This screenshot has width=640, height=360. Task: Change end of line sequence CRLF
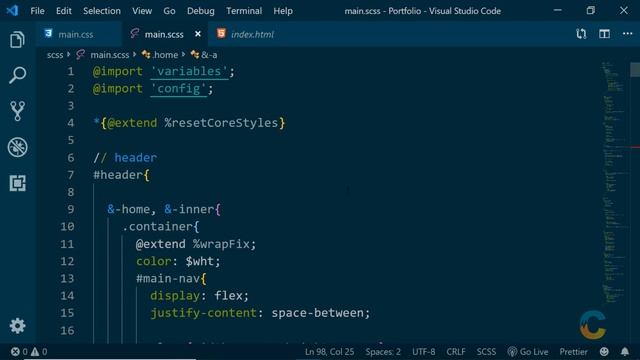456,351
